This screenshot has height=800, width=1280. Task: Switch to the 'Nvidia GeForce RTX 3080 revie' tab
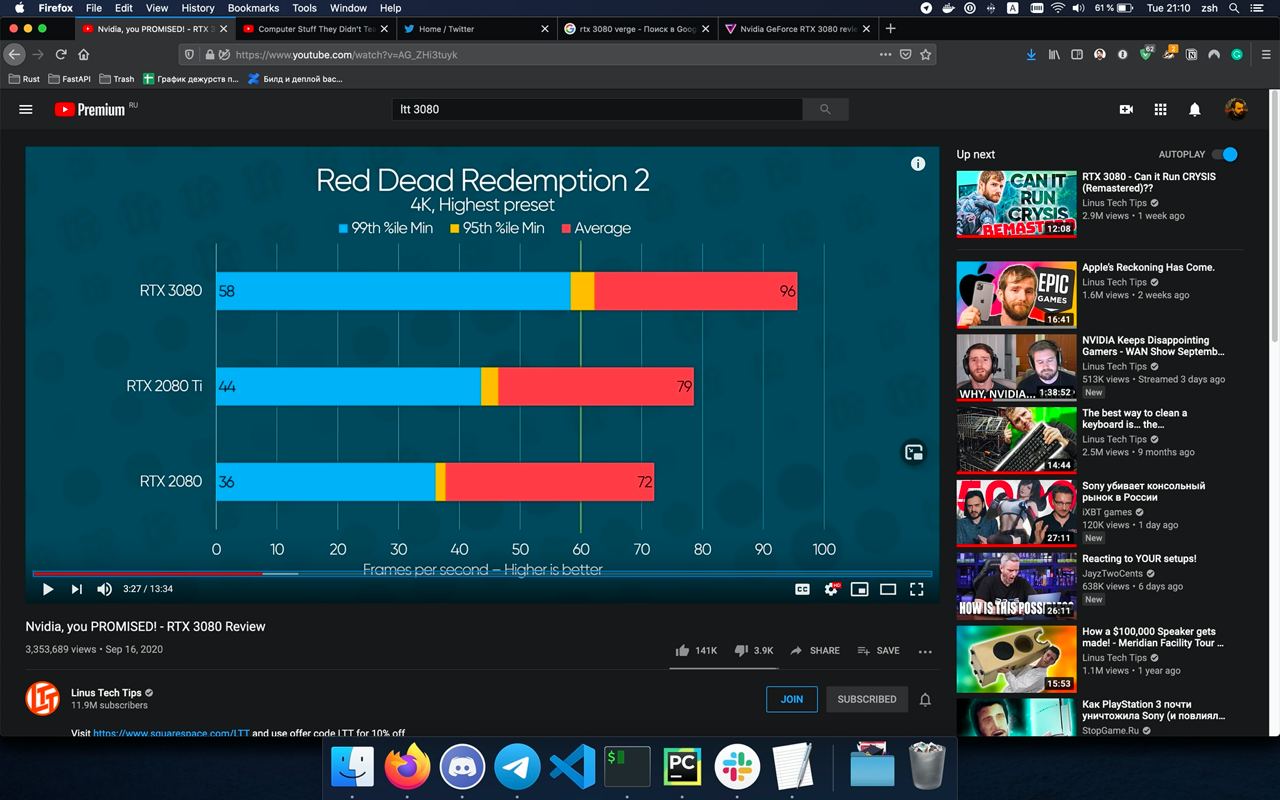coord(798,29)
